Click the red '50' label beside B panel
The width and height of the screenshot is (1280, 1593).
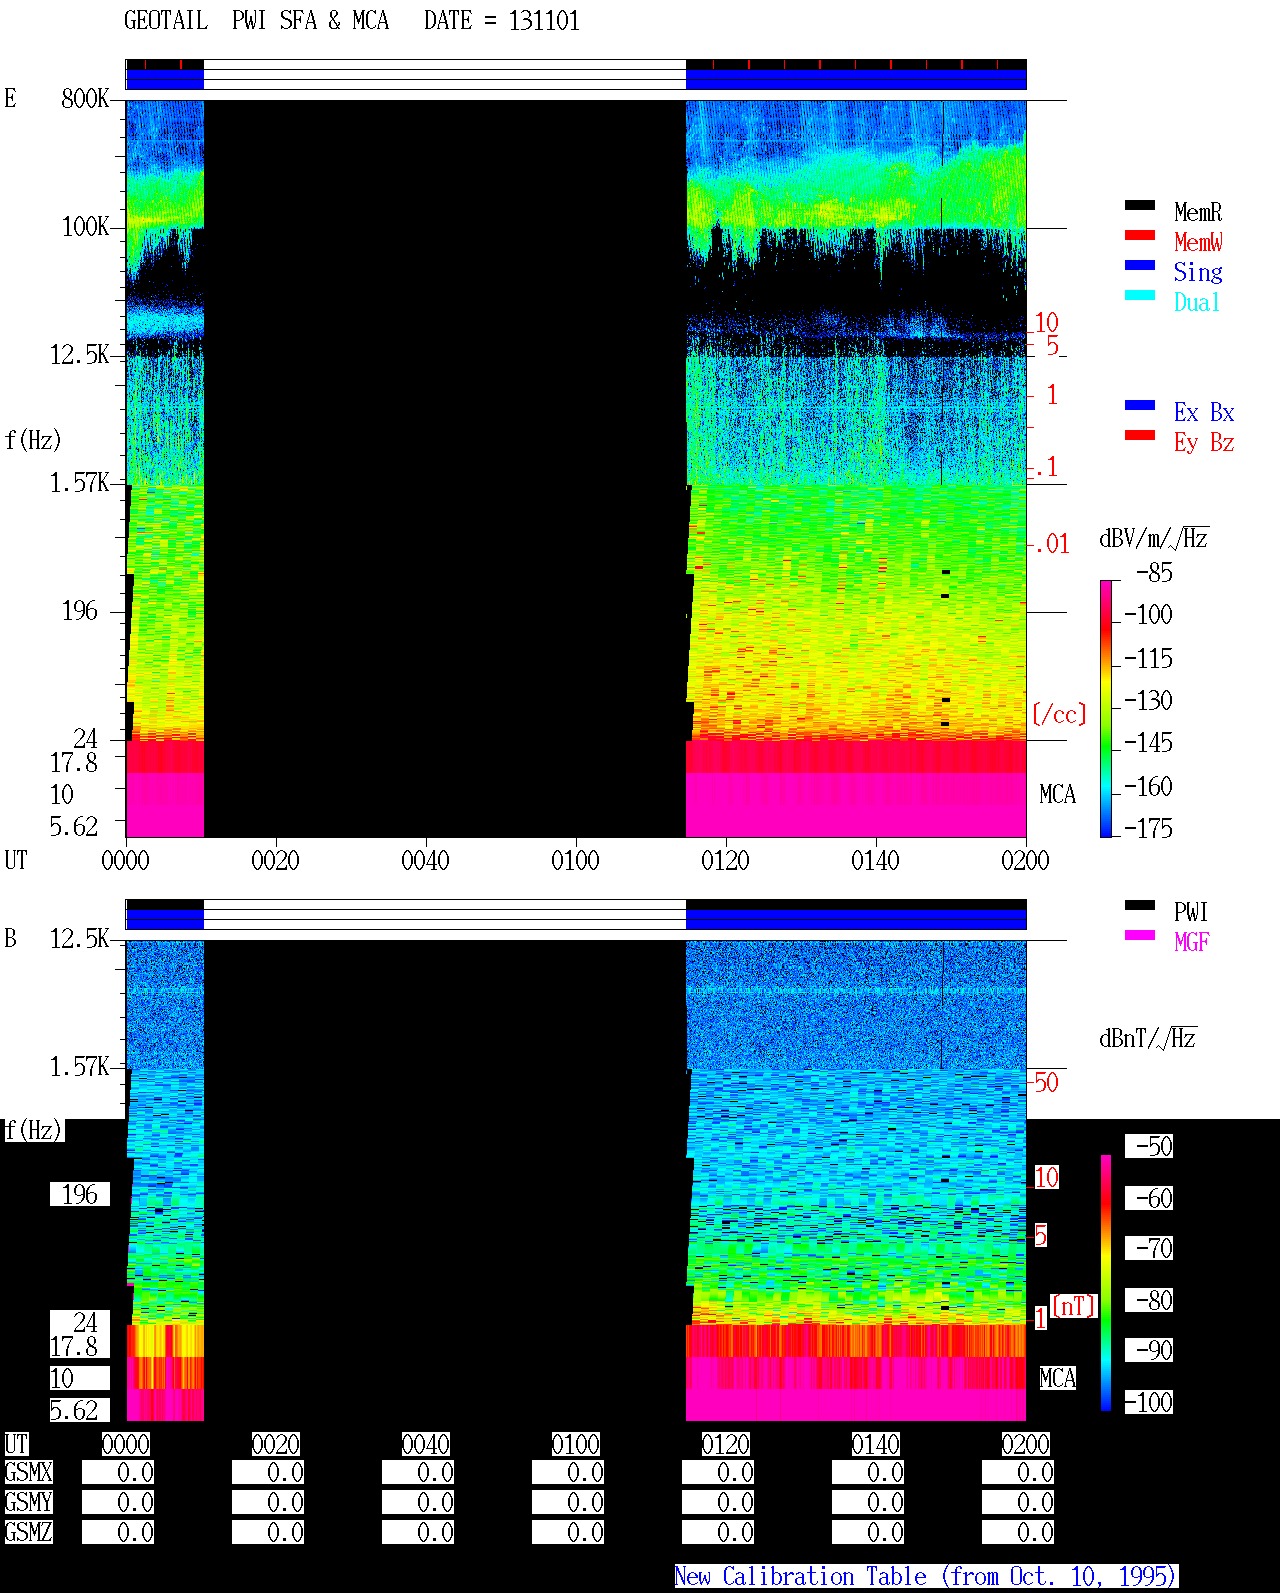(1046, 1082)
